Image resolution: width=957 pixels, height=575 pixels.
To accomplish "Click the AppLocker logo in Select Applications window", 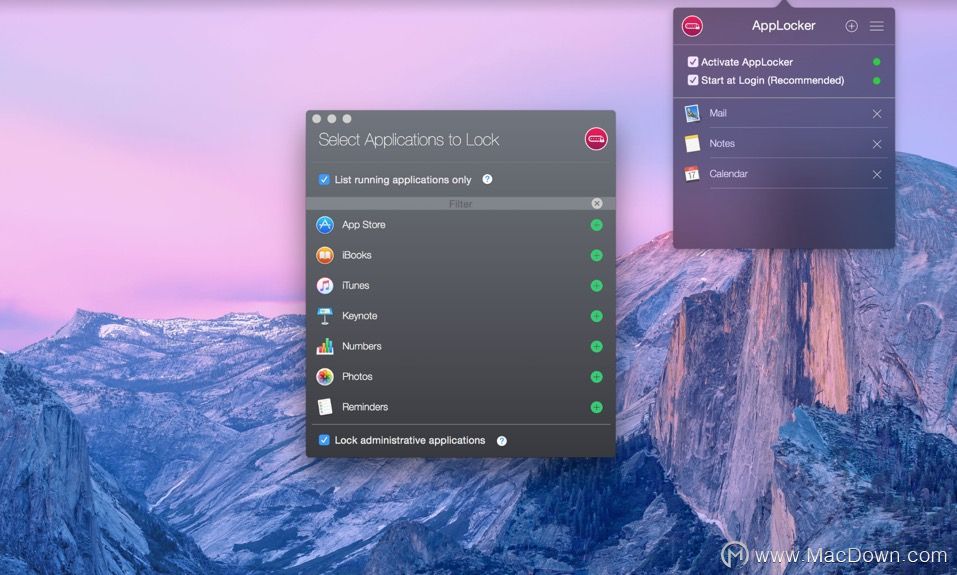I will [596, 139].
